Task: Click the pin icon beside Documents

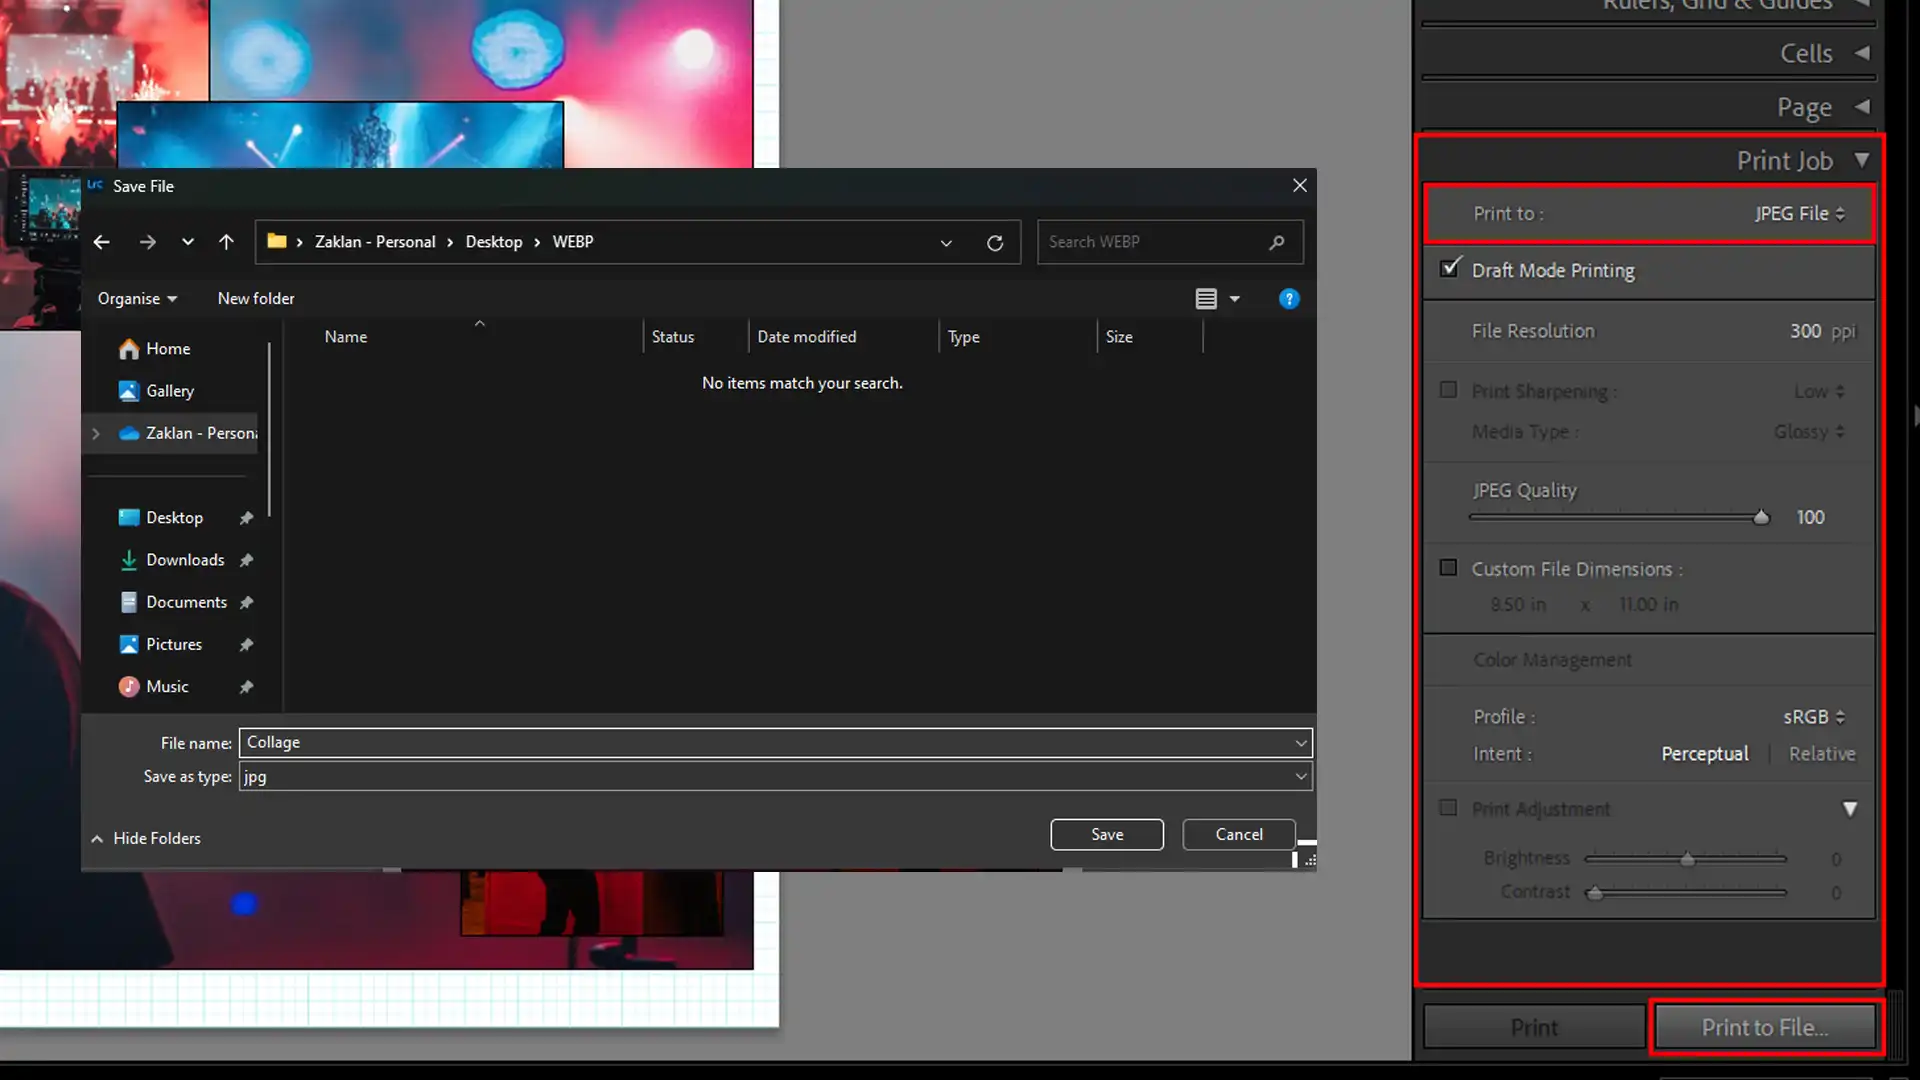Action: pyautogui.click(x=246, y=602)
